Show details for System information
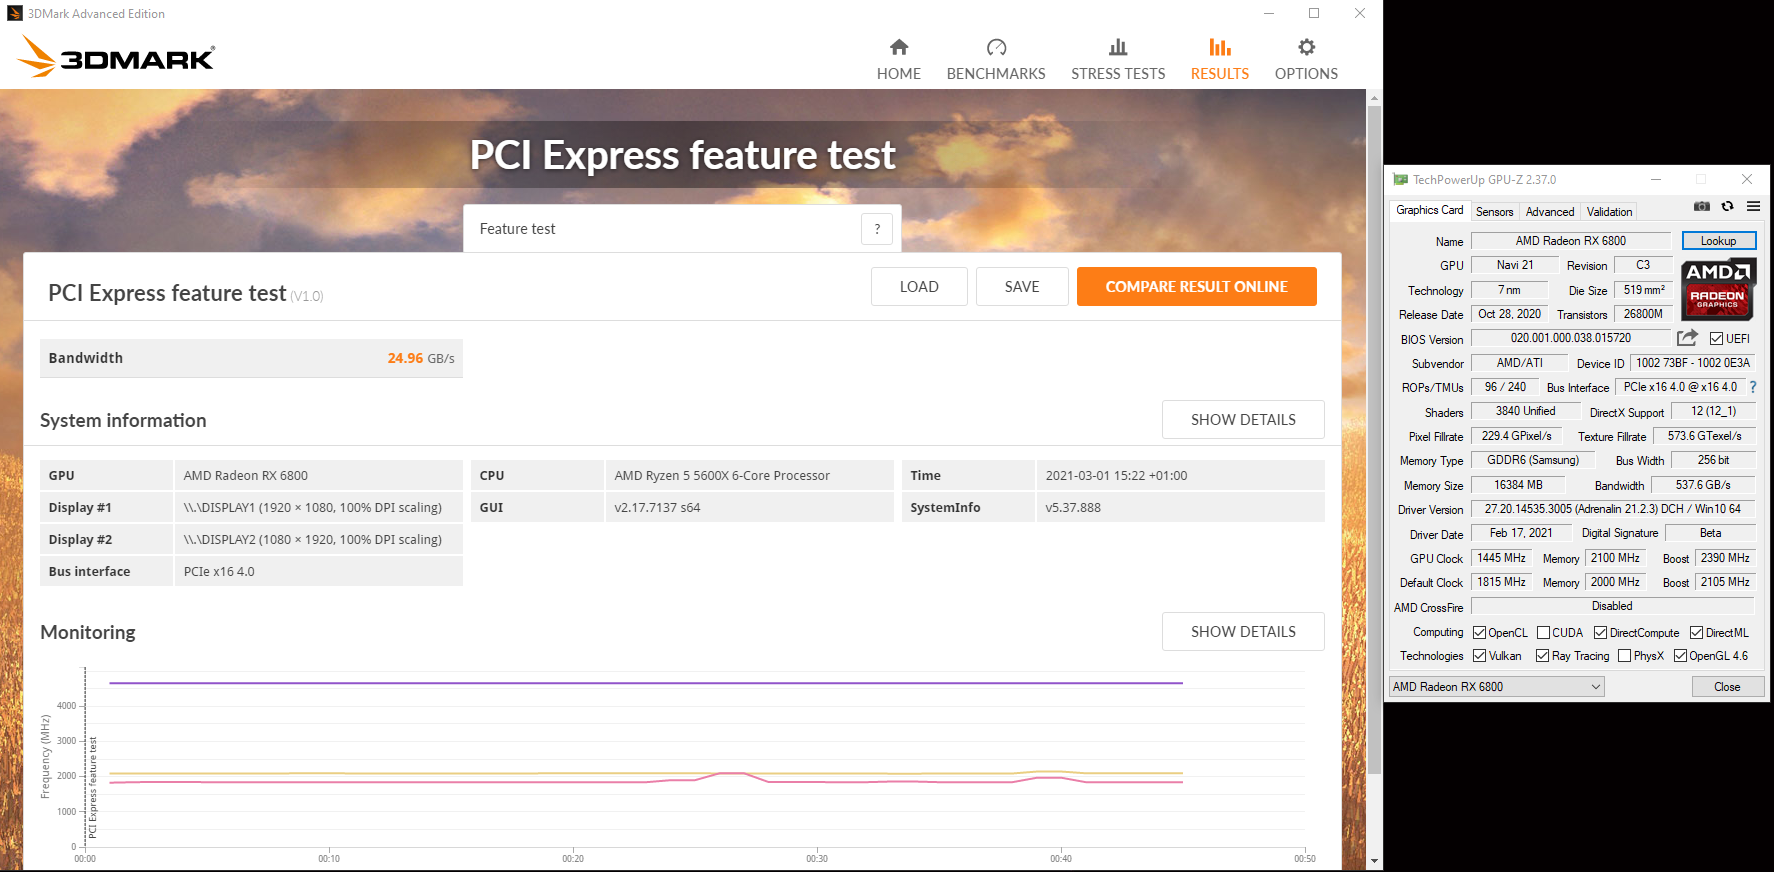This screenshot has width=1774, height=872. click(x=1243, y=420)
